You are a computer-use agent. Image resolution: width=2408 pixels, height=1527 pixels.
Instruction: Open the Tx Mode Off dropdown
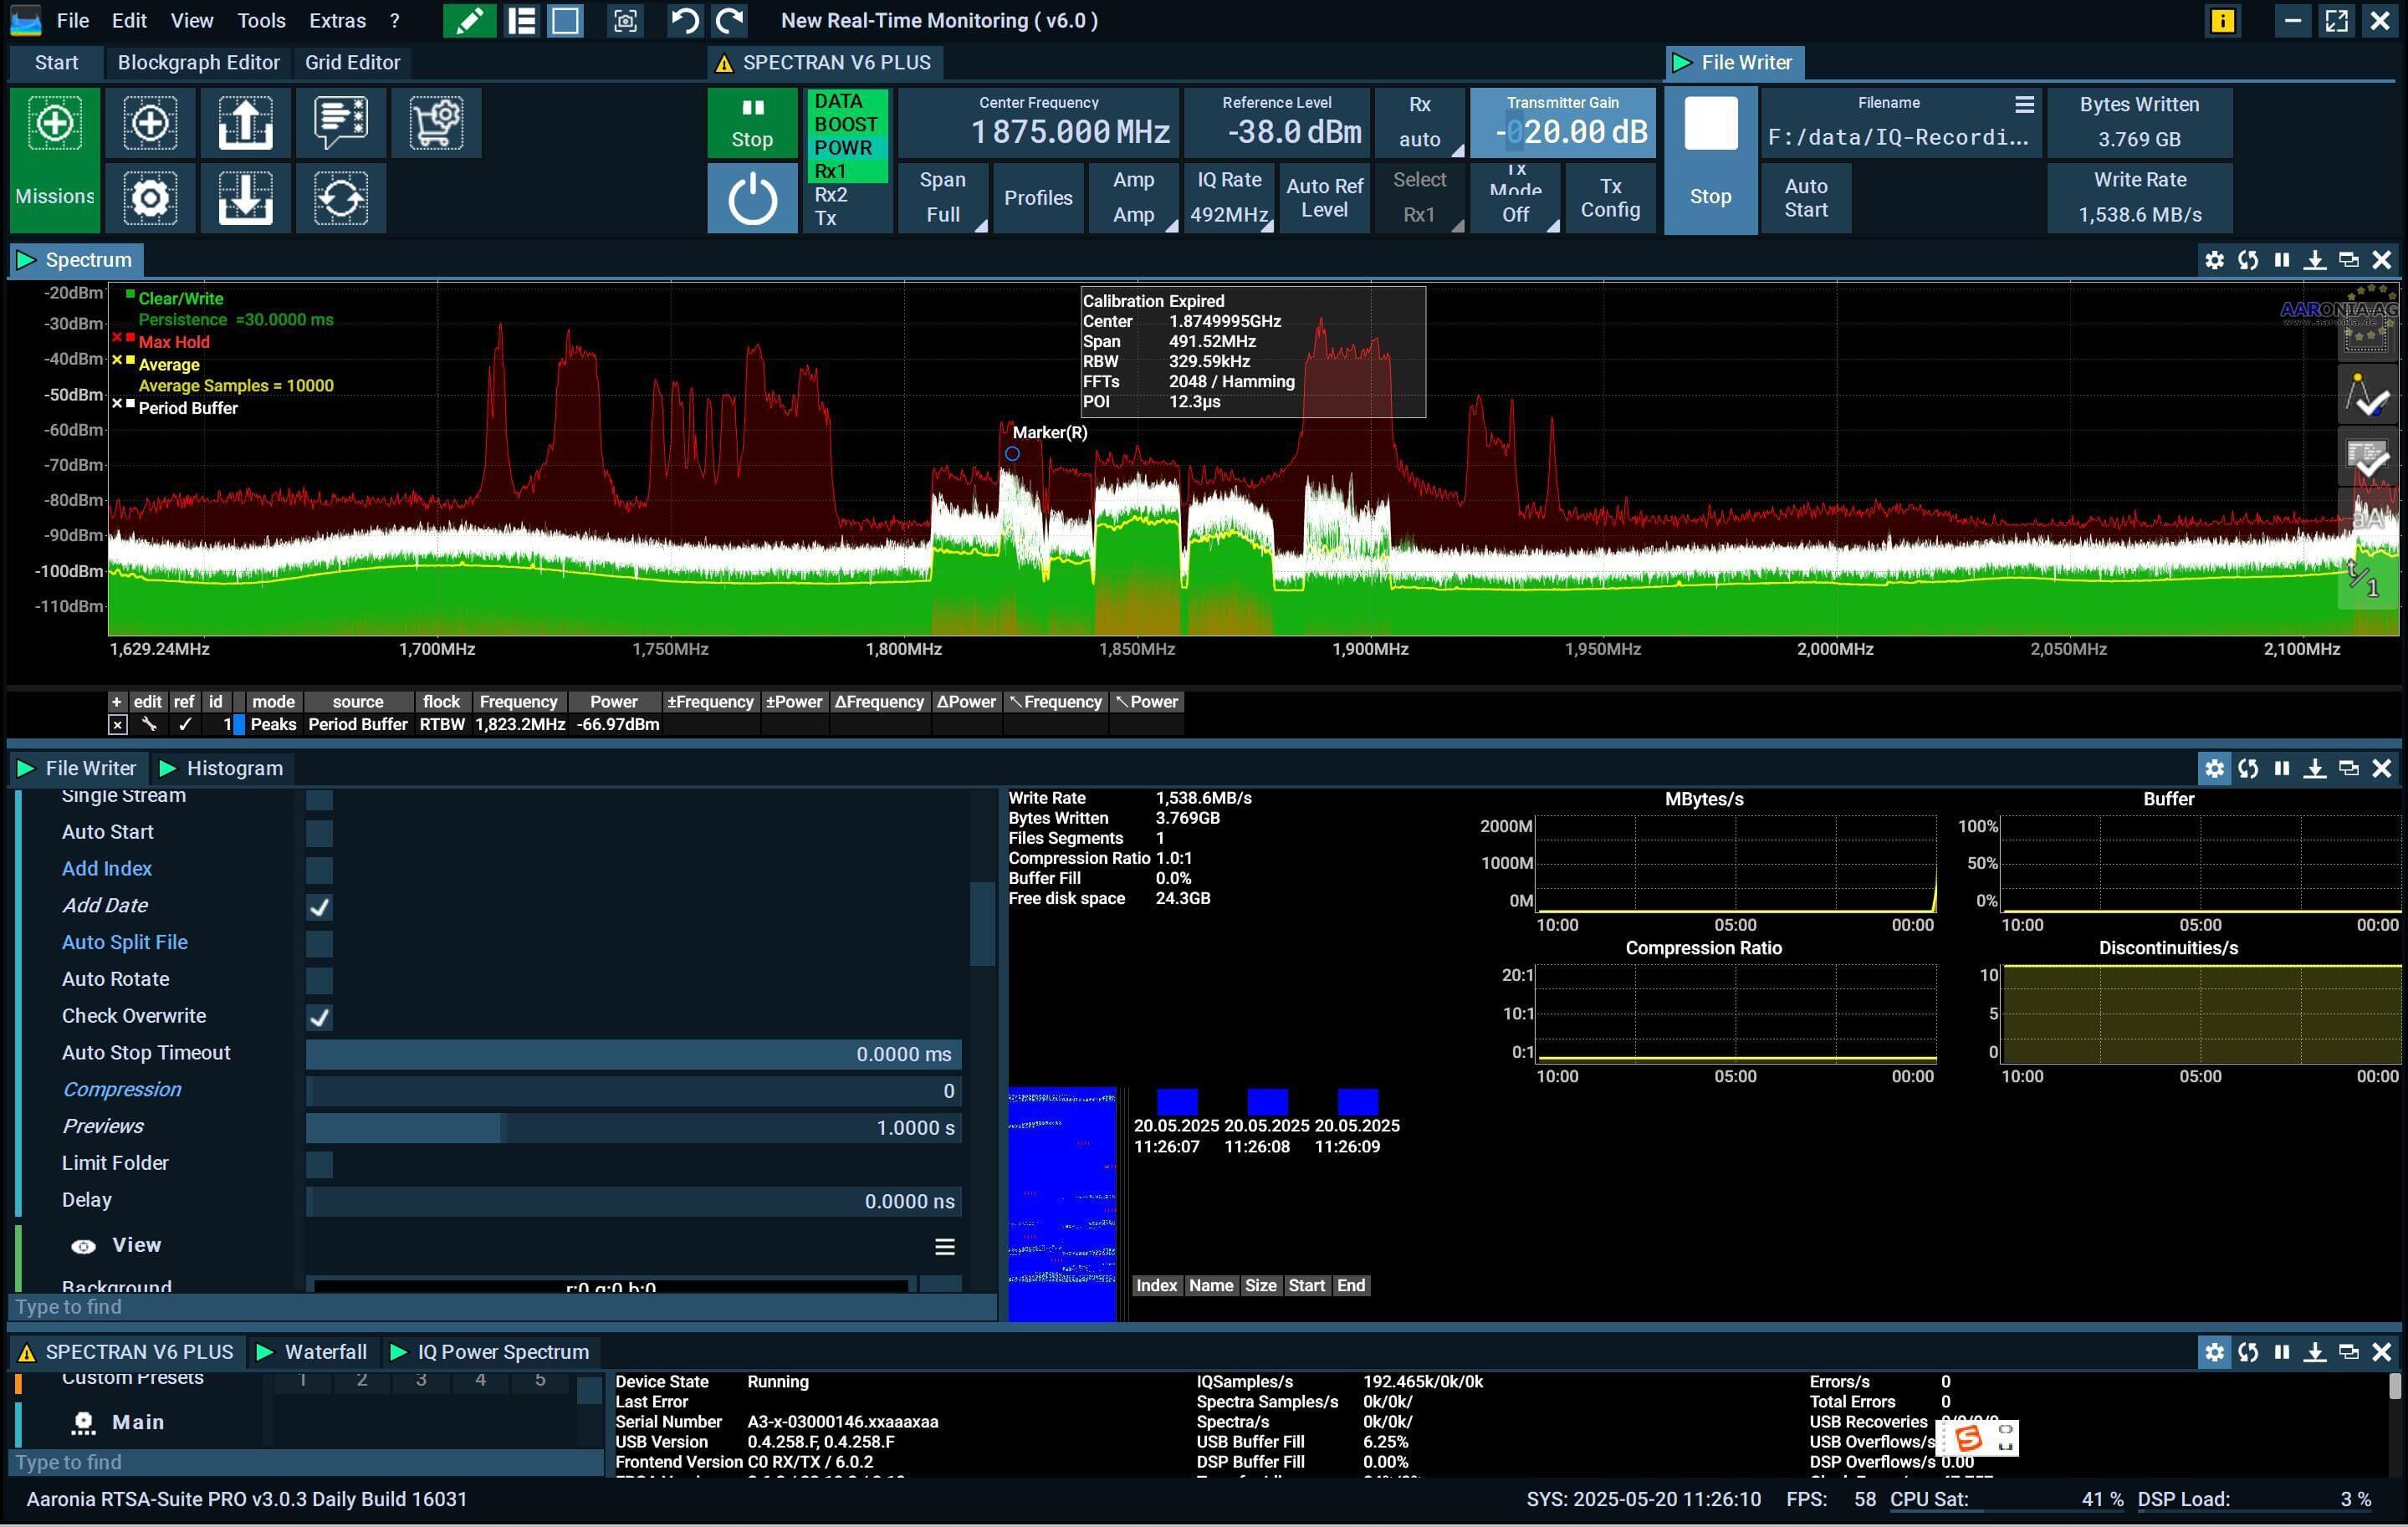tap(1515, 198)
